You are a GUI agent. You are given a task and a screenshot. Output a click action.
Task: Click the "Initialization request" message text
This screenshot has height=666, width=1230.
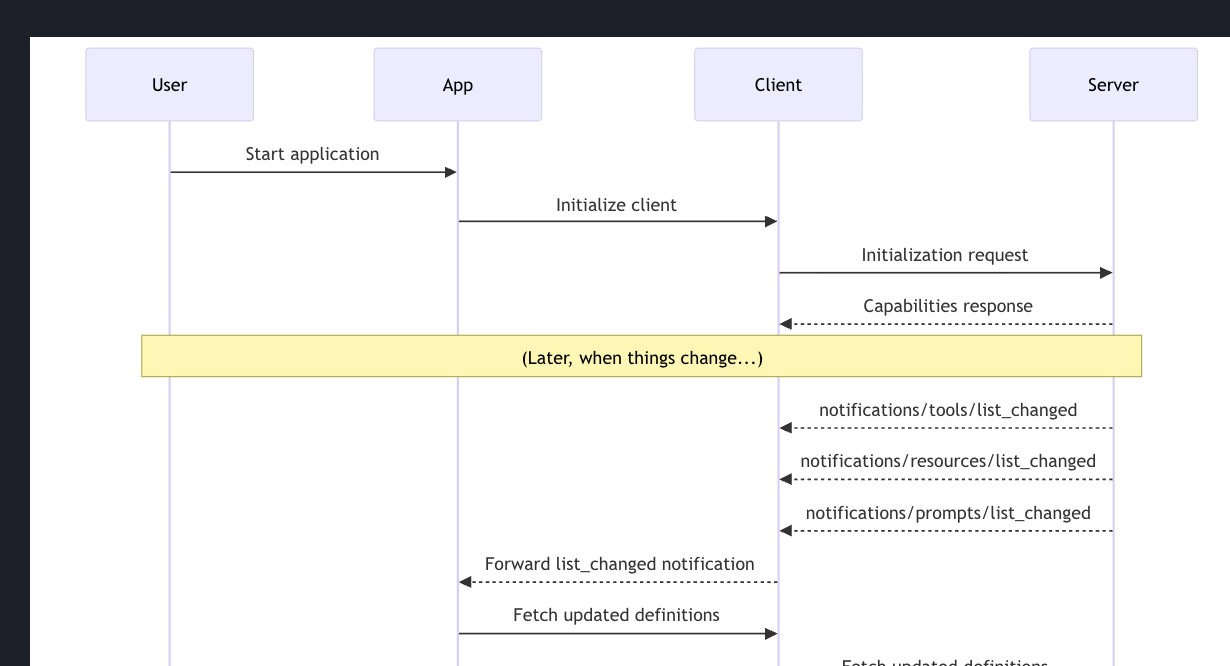pyautogui.click(x=944, y=255)
